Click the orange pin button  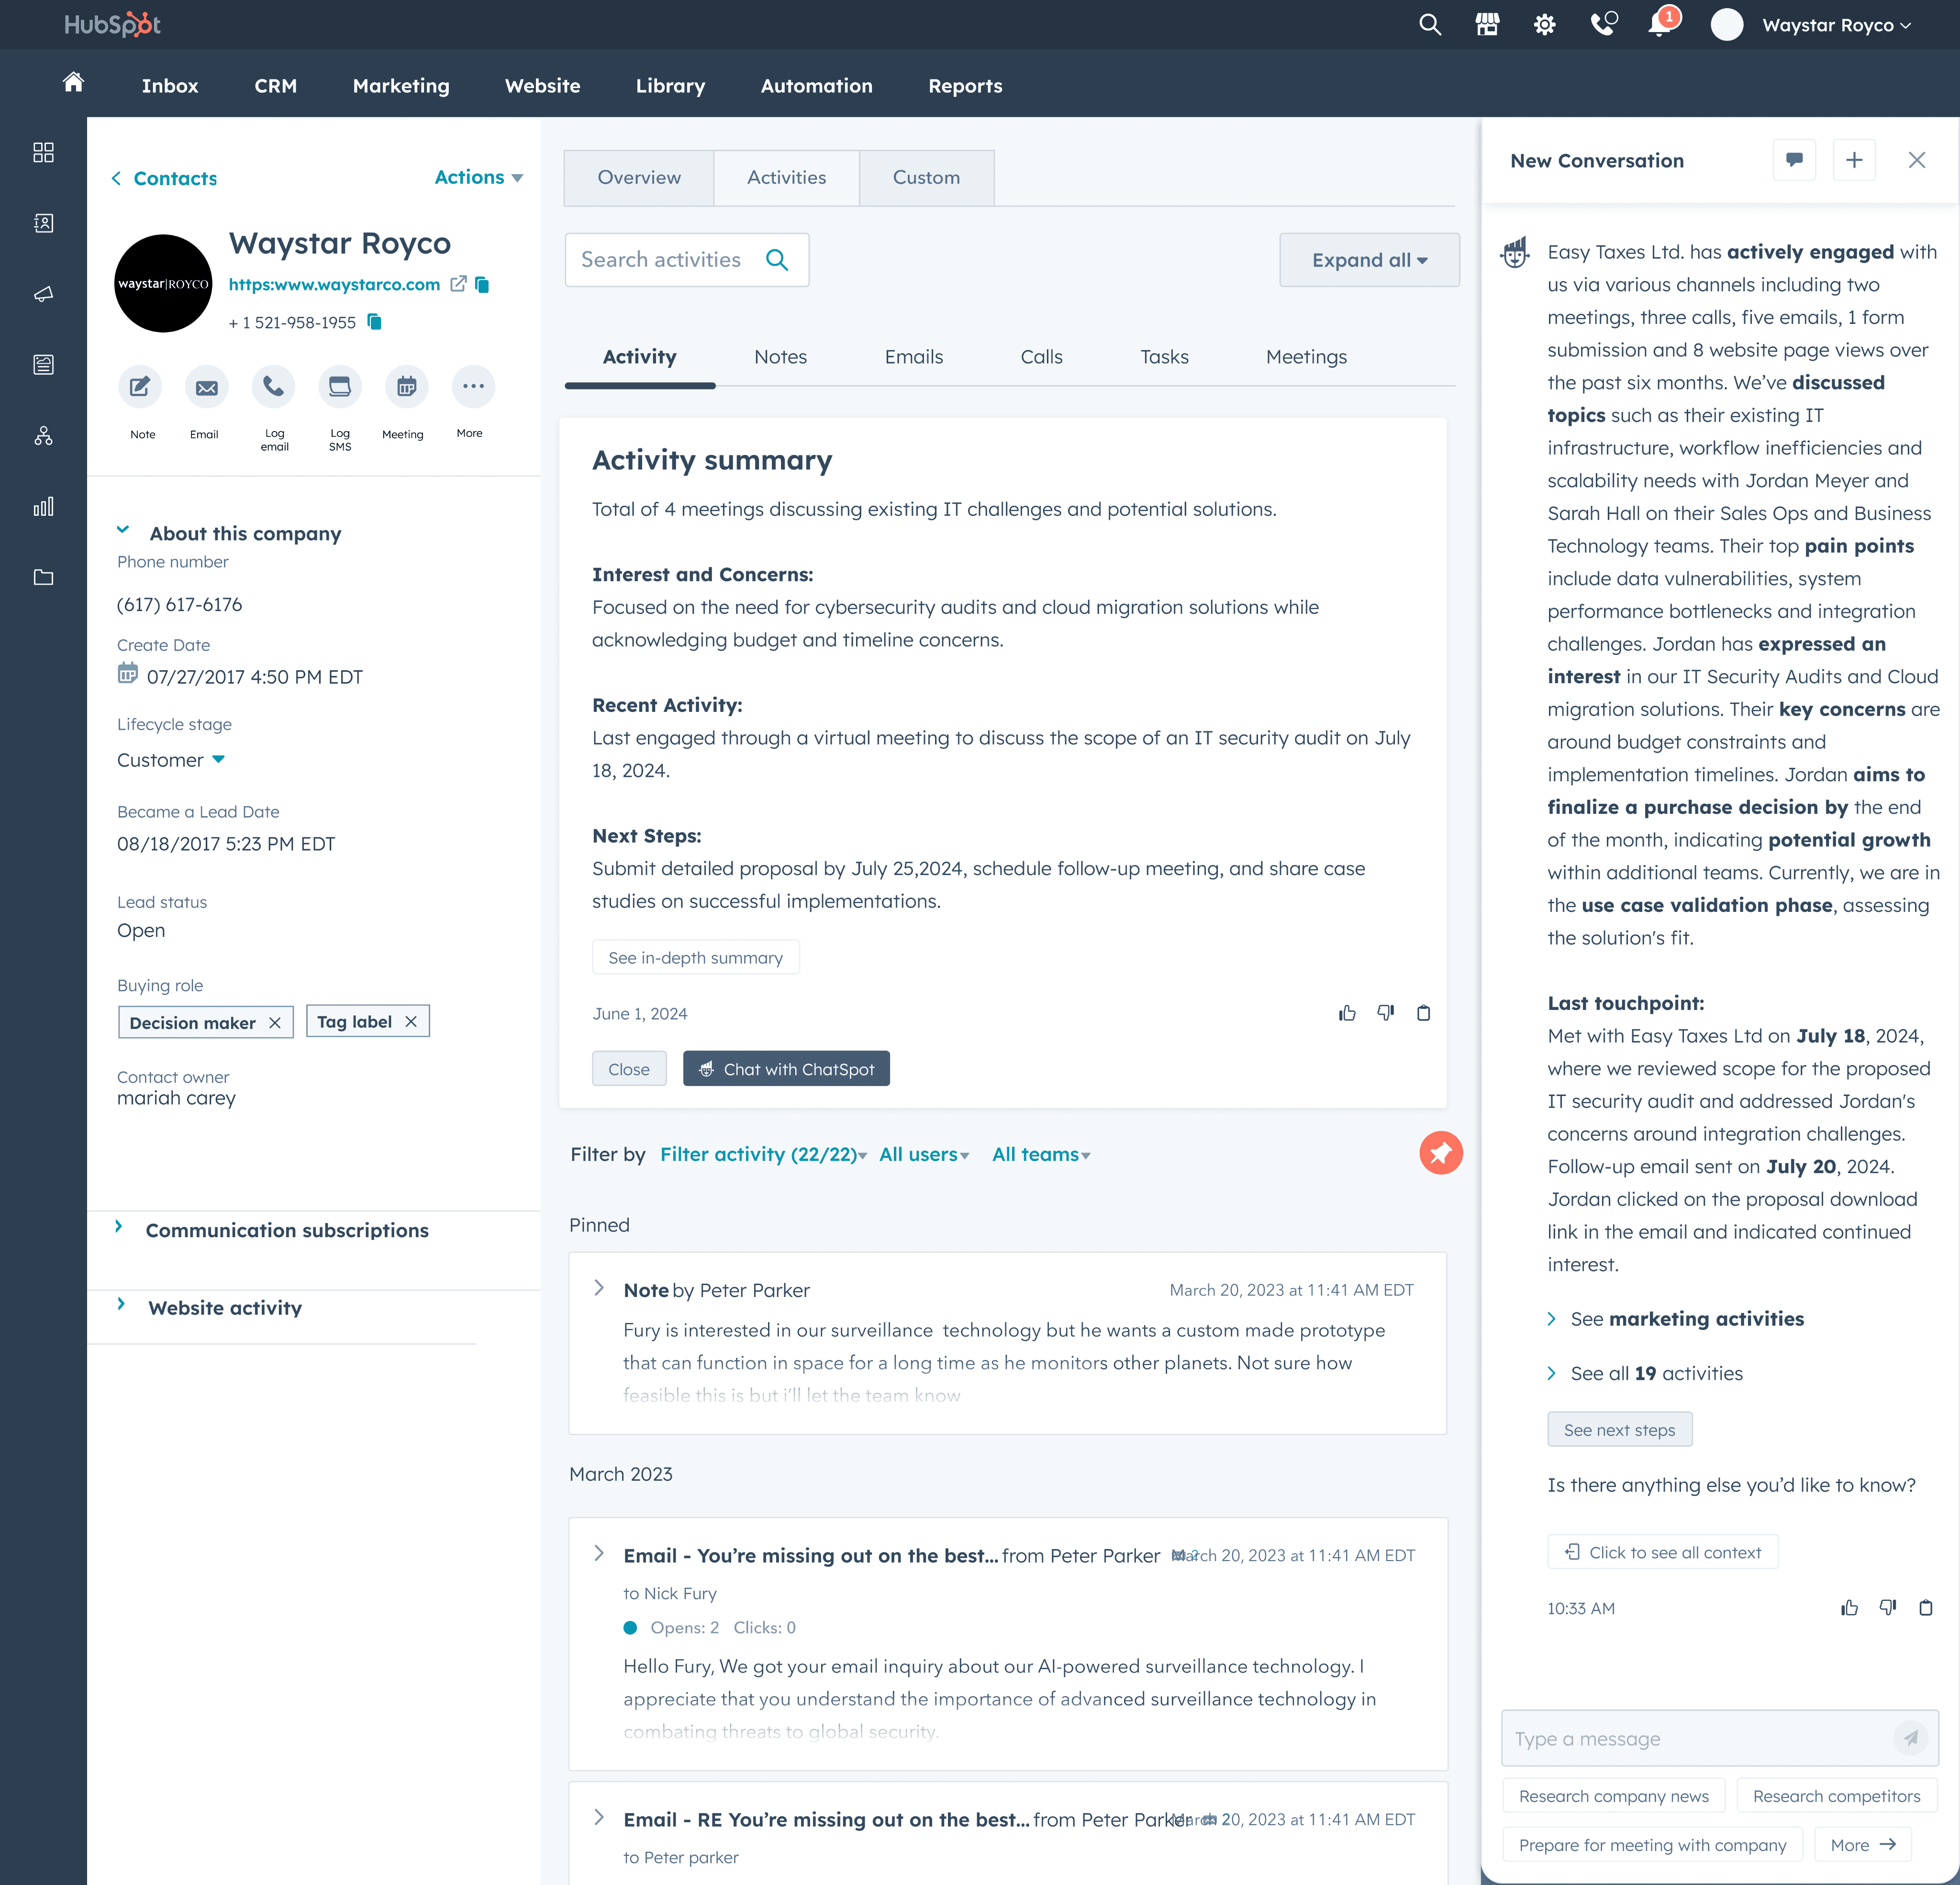[1440, 1153]
